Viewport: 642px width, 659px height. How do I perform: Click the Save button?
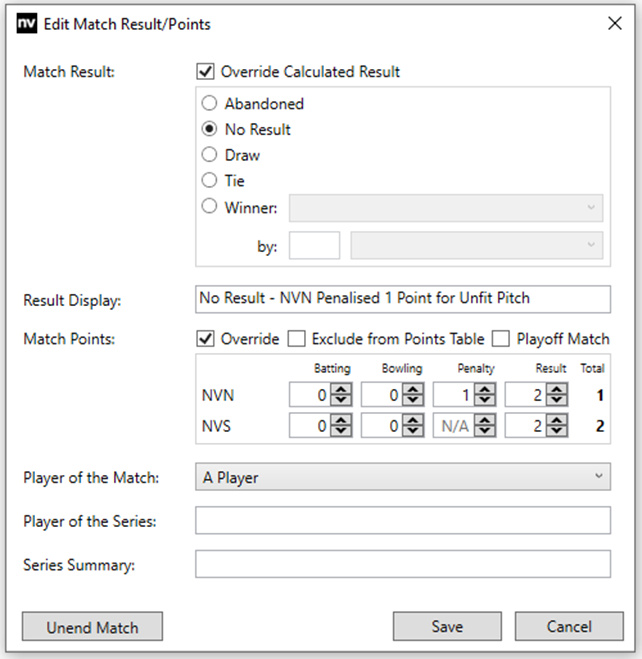pyautogui.click(x=447, y=627)
